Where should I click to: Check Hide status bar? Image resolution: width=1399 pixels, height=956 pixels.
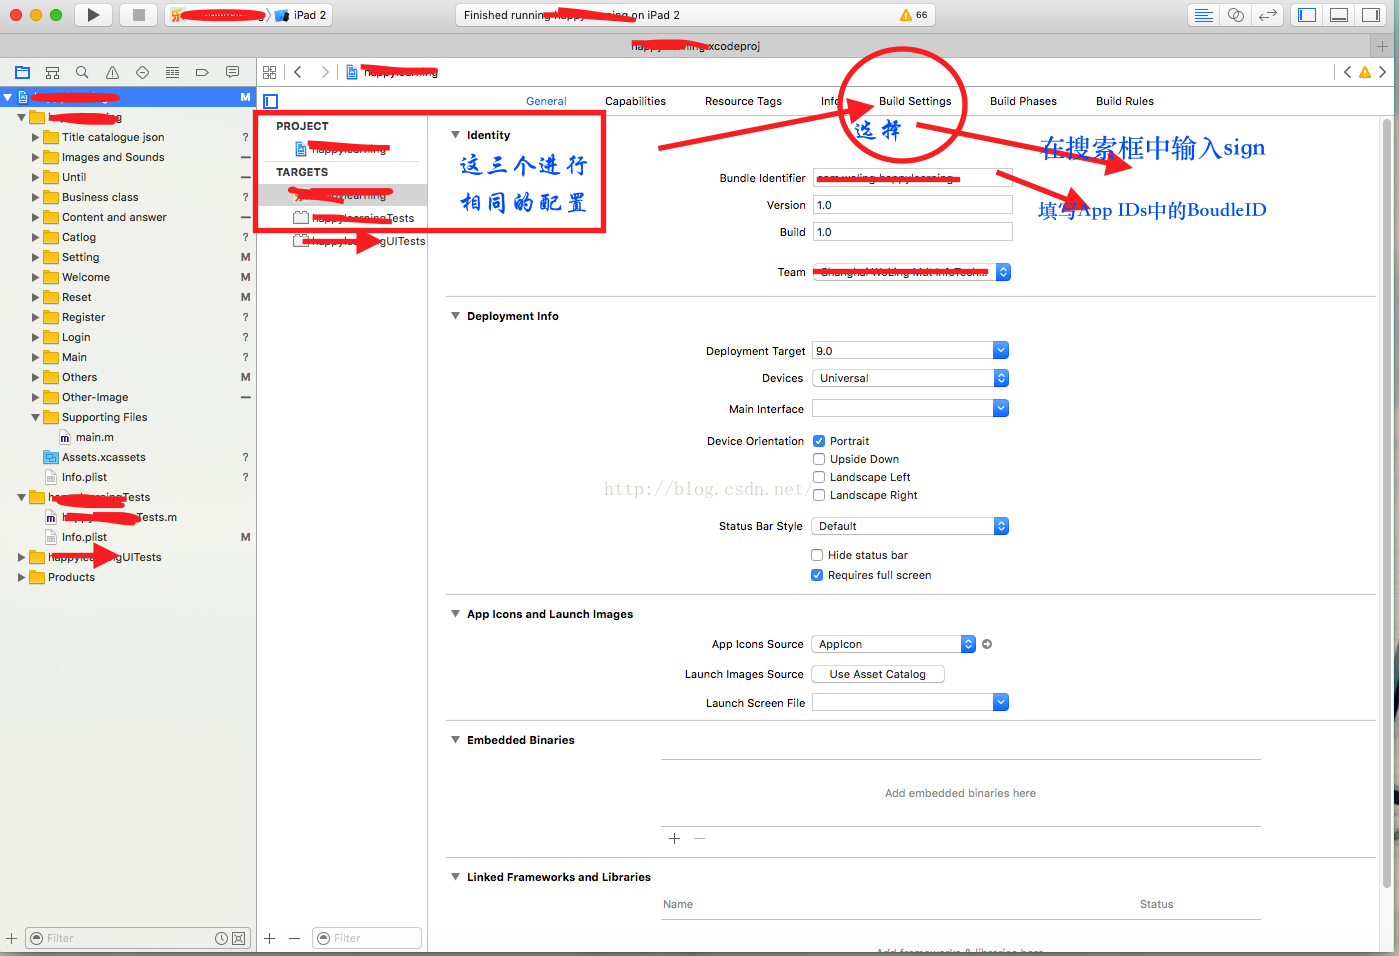[x=817, y=555]
